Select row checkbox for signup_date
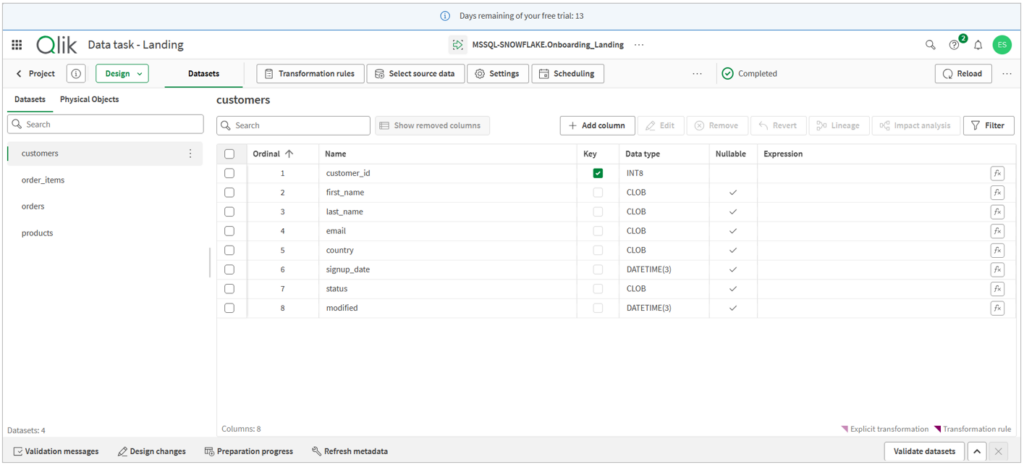 pos(229,270)
